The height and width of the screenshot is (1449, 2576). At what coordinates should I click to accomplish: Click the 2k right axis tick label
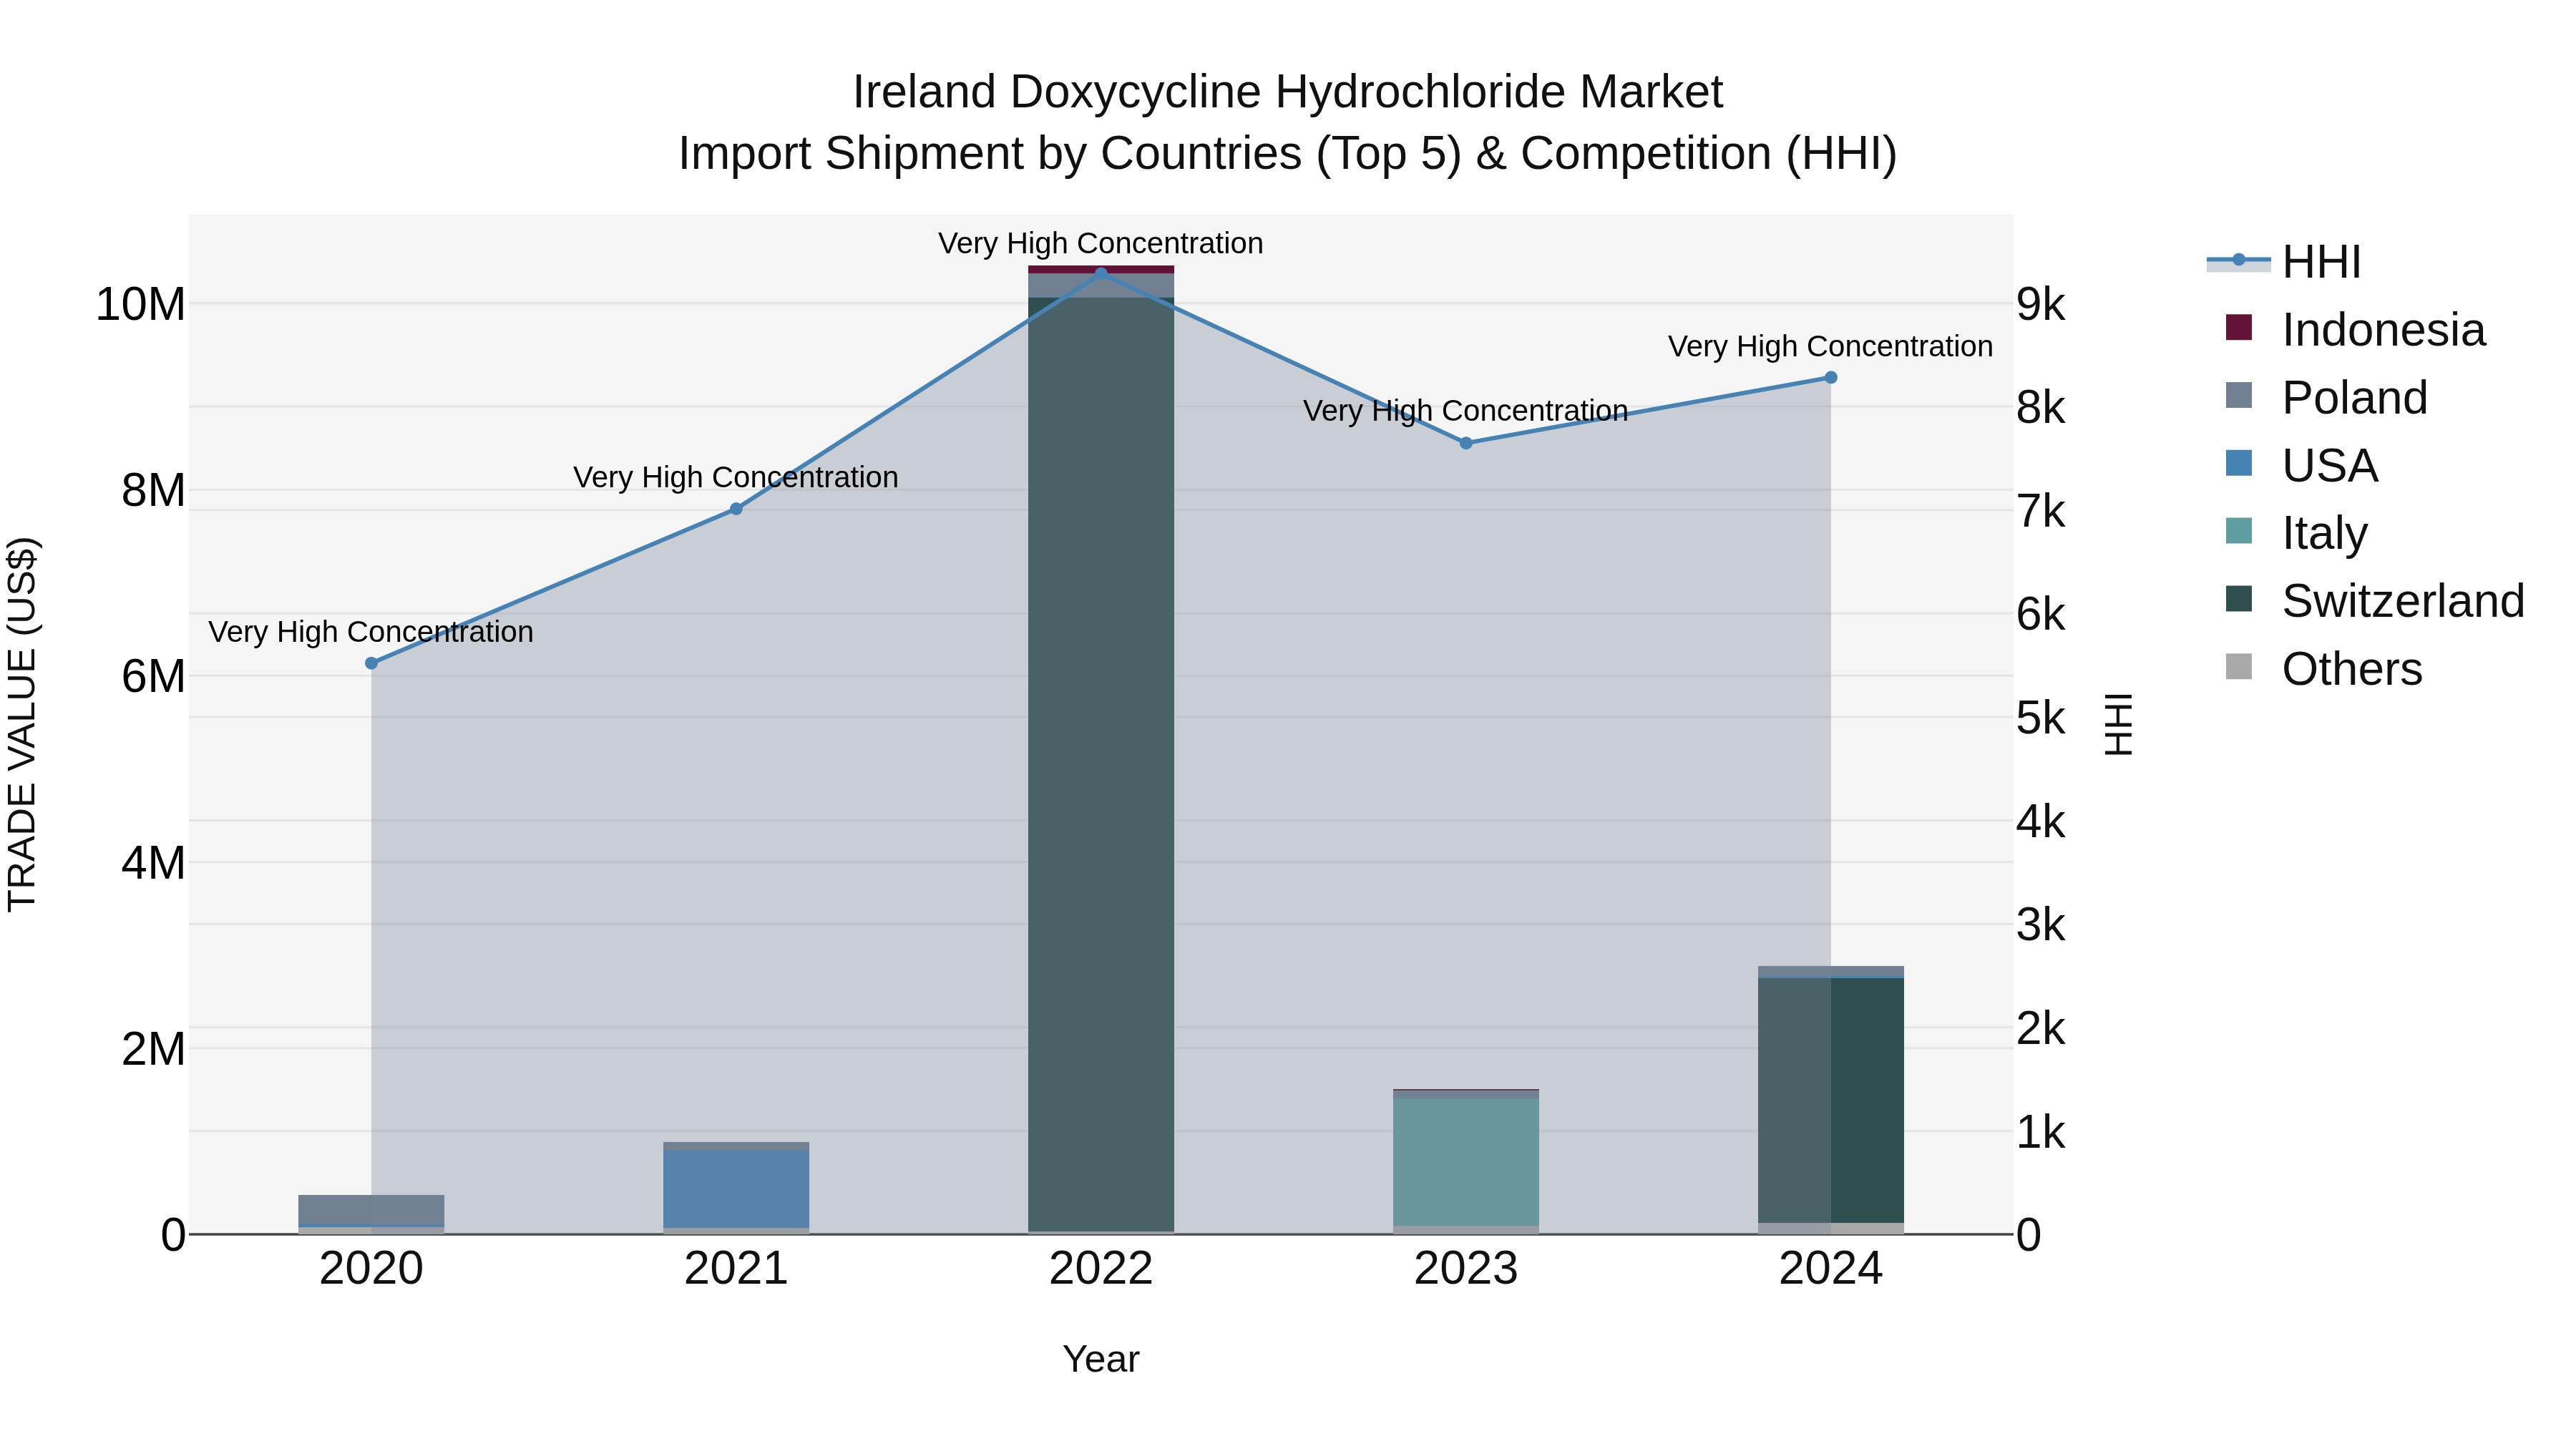[x=2040, y=1029]
